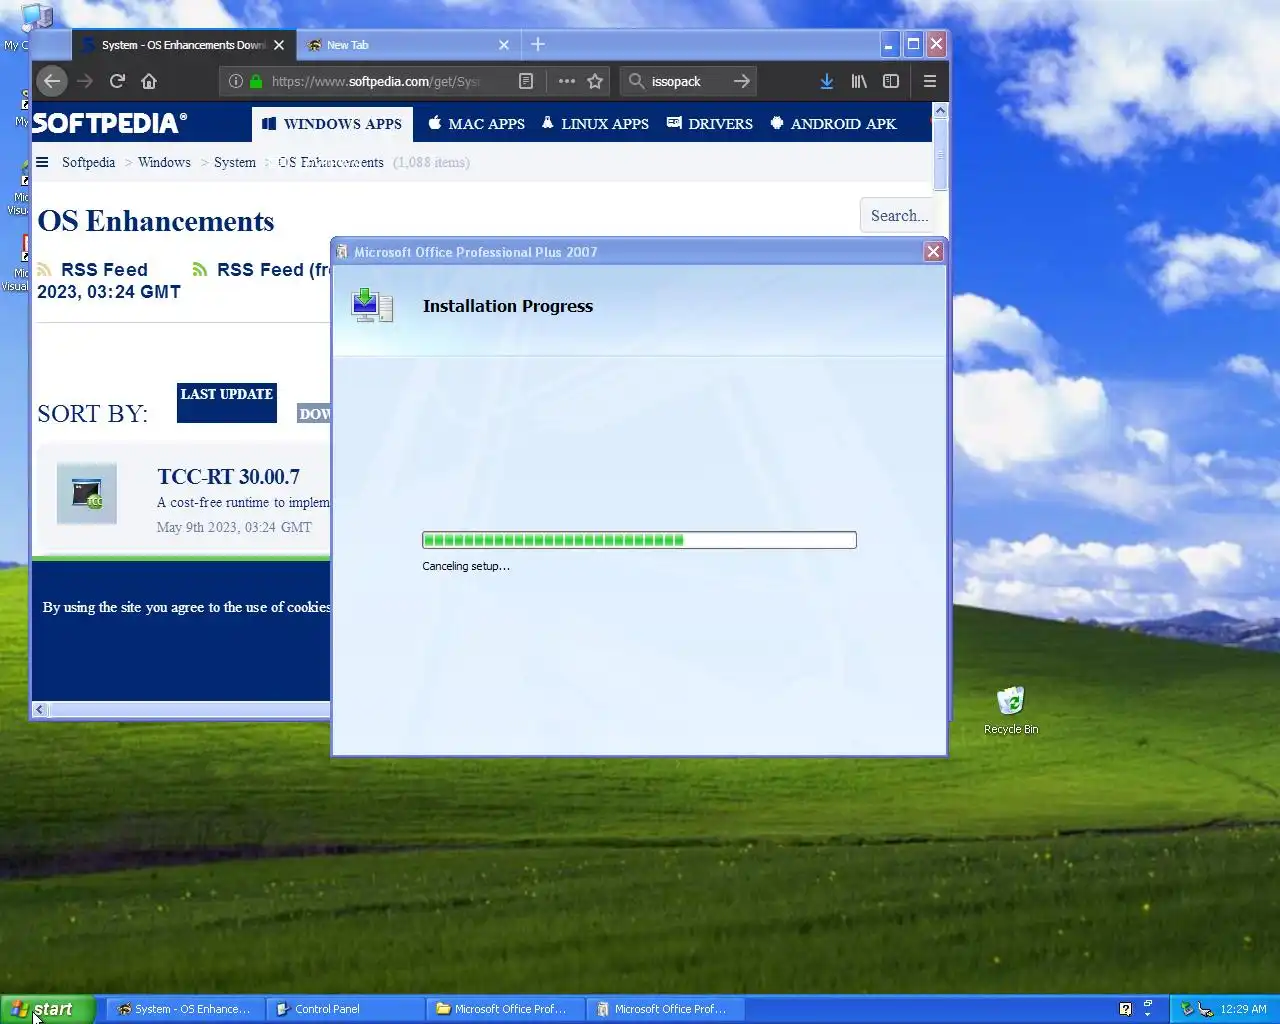The width and height of the screenshot is (1280, 1024).
Task: Click the Softpedia logo
Action: point(110,123)
